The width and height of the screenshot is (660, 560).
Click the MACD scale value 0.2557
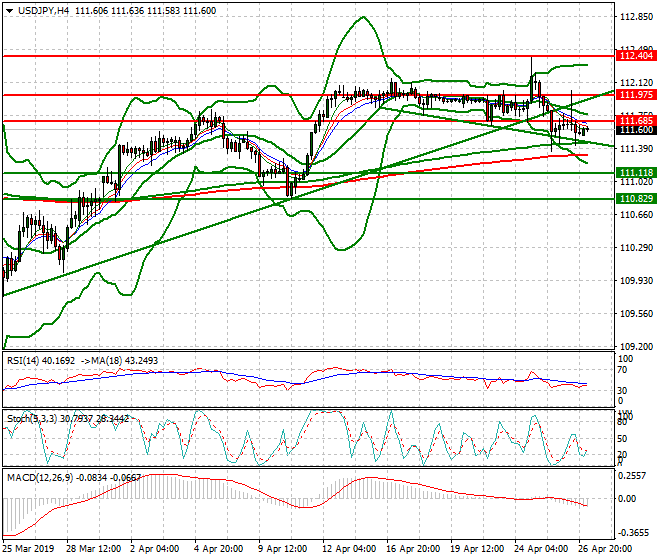pyautogui.click(x=632, y=475)
